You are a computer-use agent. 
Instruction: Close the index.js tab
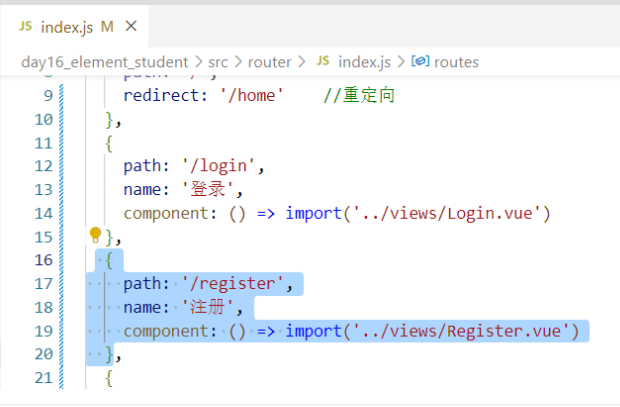coord(131,27)
